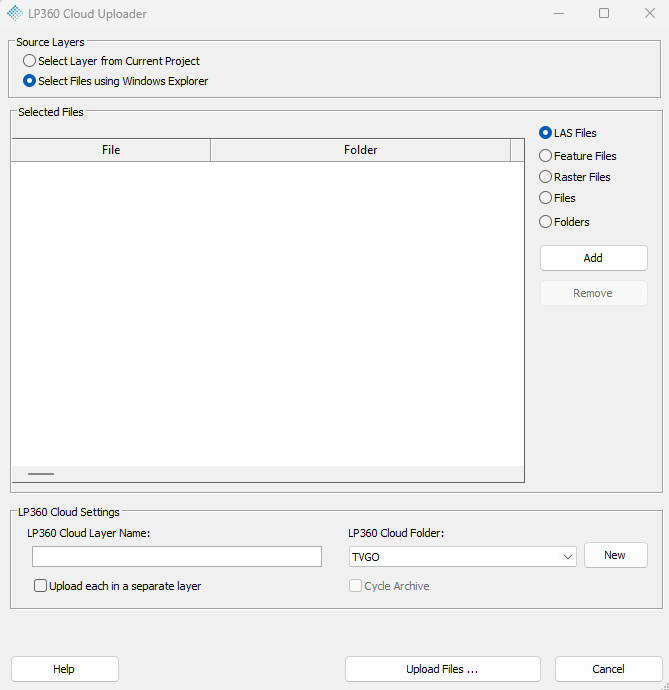Image resolution: width=669 pixels, height=690 pixels.
Task: Sort by the Folder column header
Action: tap(360, 150)
